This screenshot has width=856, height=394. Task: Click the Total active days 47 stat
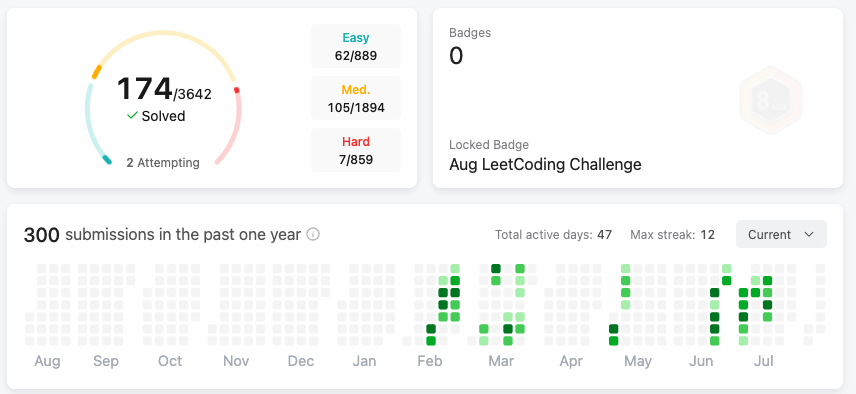[x=553, y=235]
